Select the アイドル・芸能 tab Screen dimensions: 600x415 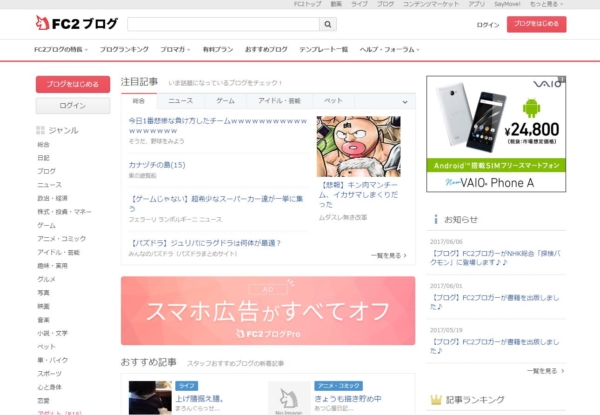click(x=279, y=101)
